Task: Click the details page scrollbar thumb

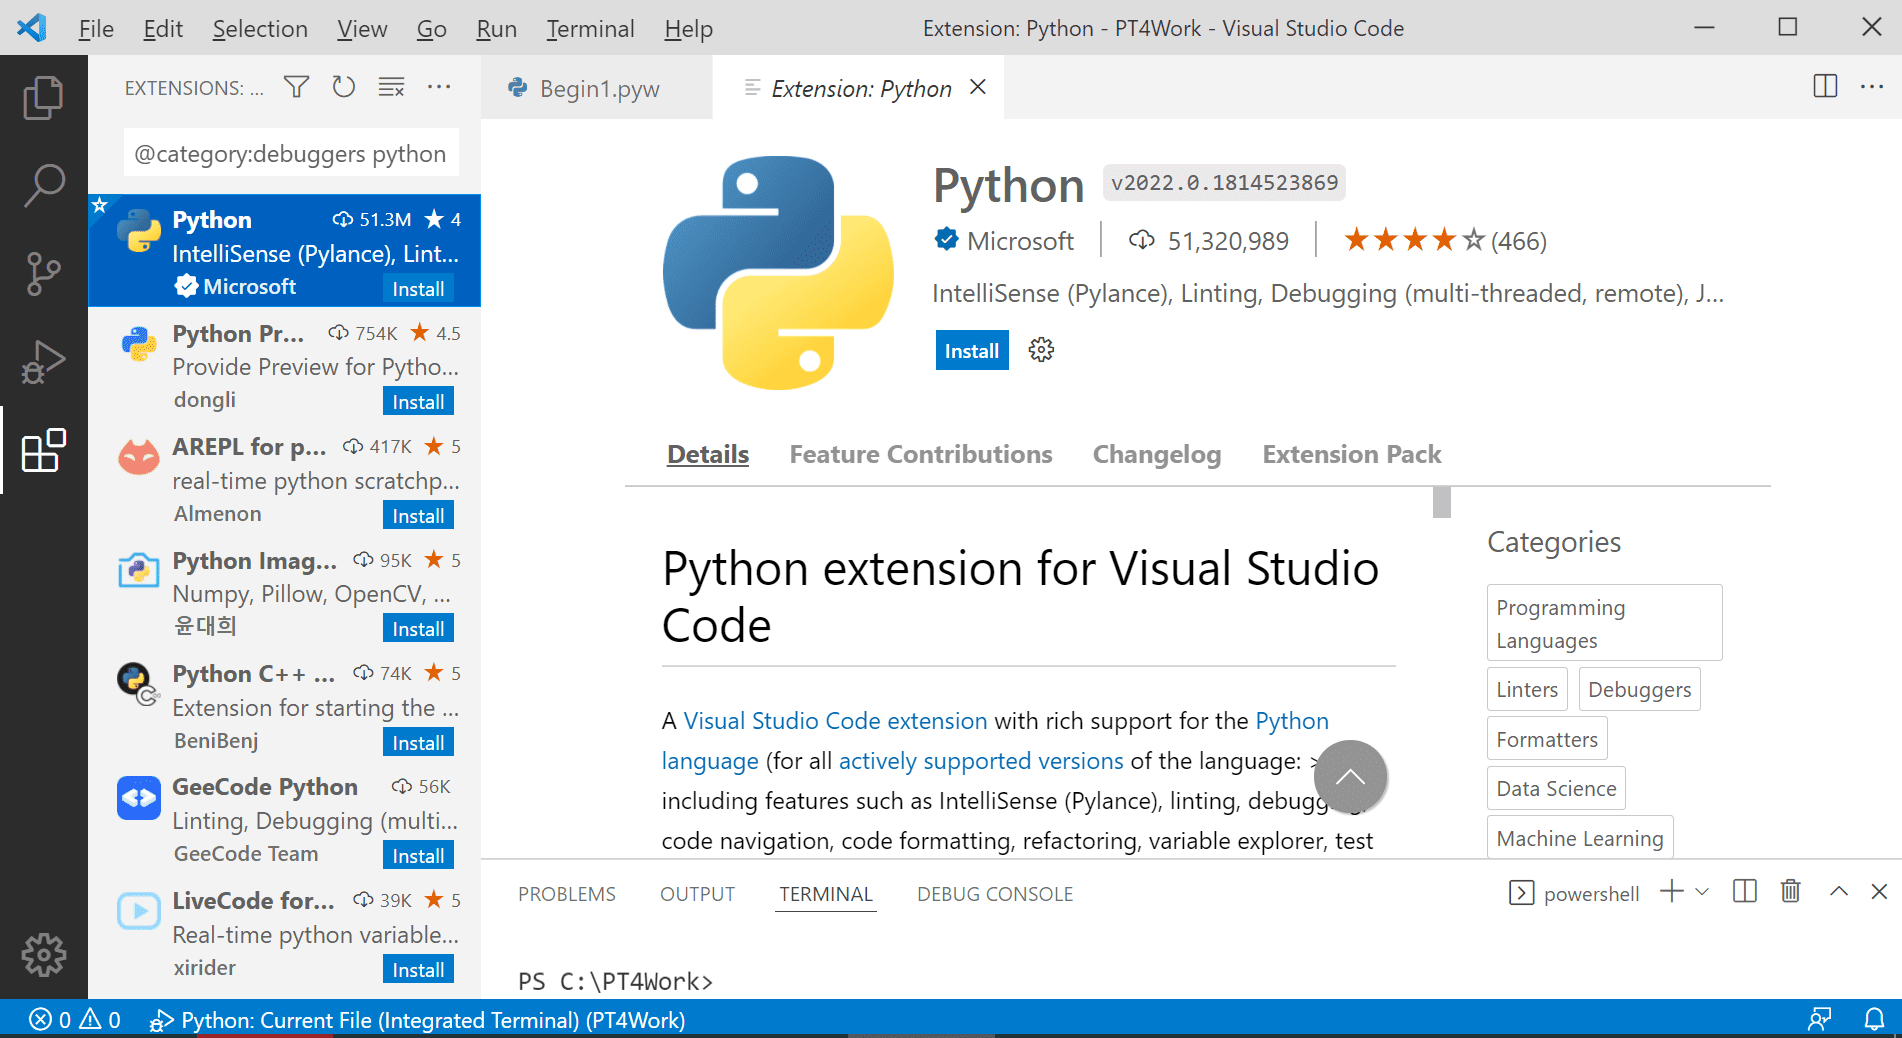Action: tap(1441, 502)
